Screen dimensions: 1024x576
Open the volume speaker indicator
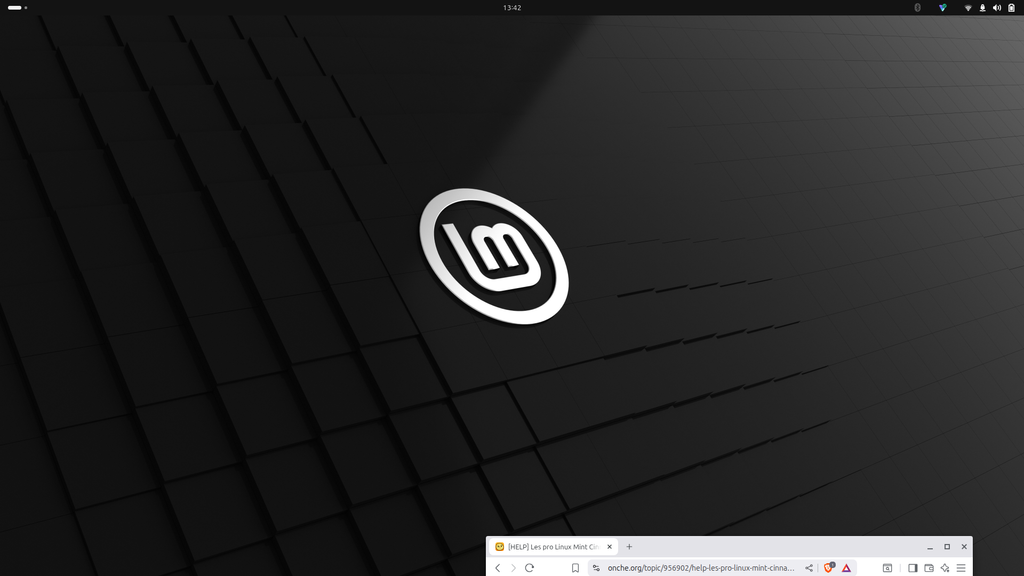pyautogui.click(x=997, y=7)
